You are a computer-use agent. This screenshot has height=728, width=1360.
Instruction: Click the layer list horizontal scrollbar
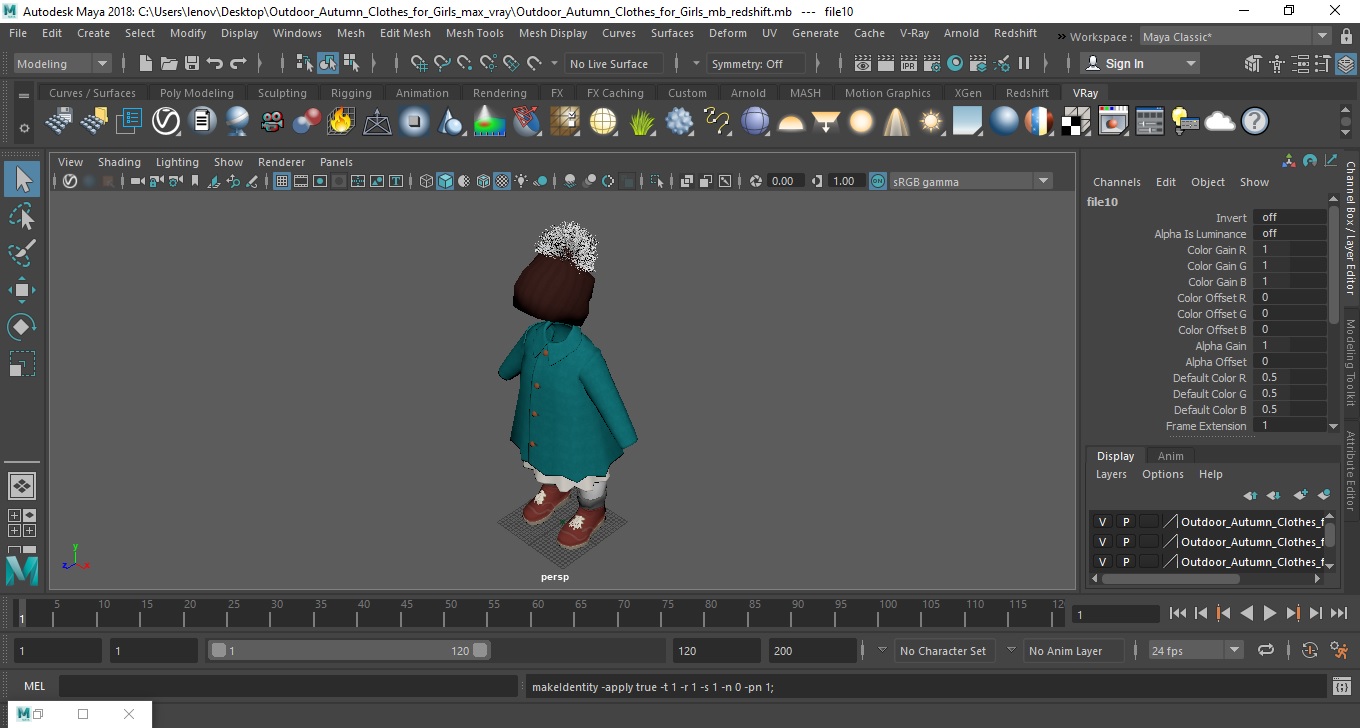pyautogui.click(x=1170, y=578)
